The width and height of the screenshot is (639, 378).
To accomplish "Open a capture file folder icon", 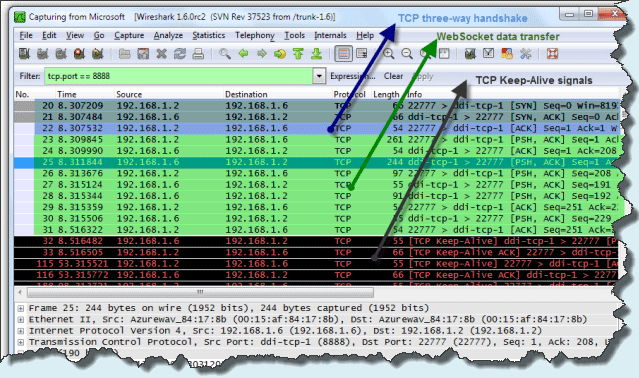I will 125,54.
